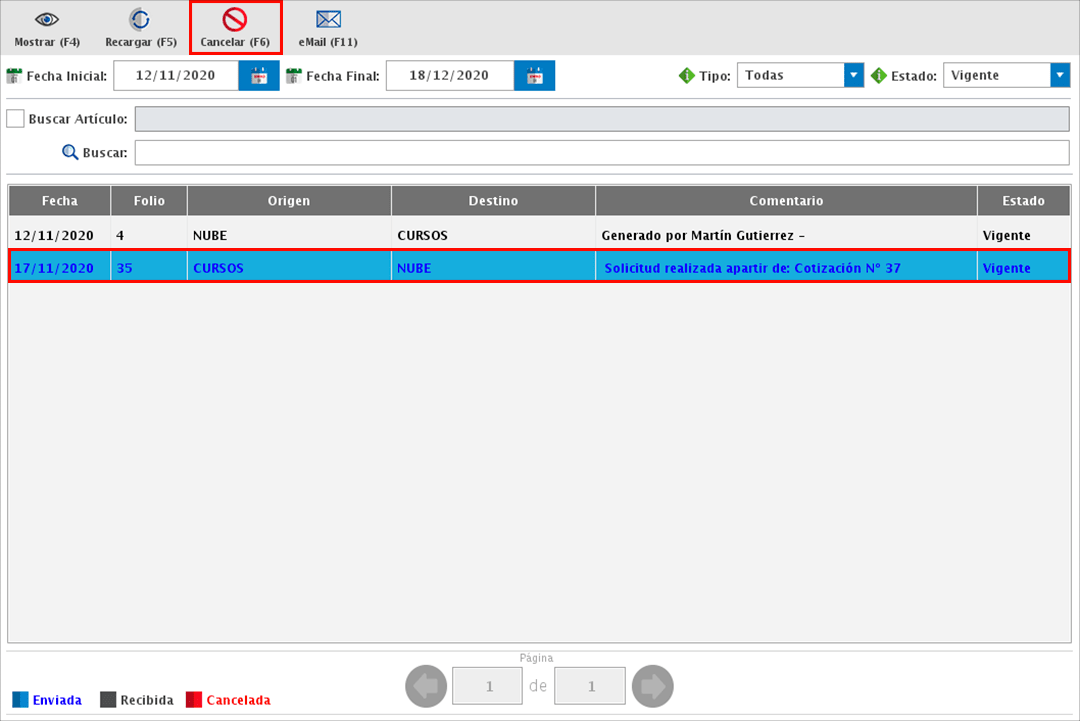The image size is (1080, 721).
Task: Open the Fecha Final calendar picker
Action: point(534,76)
